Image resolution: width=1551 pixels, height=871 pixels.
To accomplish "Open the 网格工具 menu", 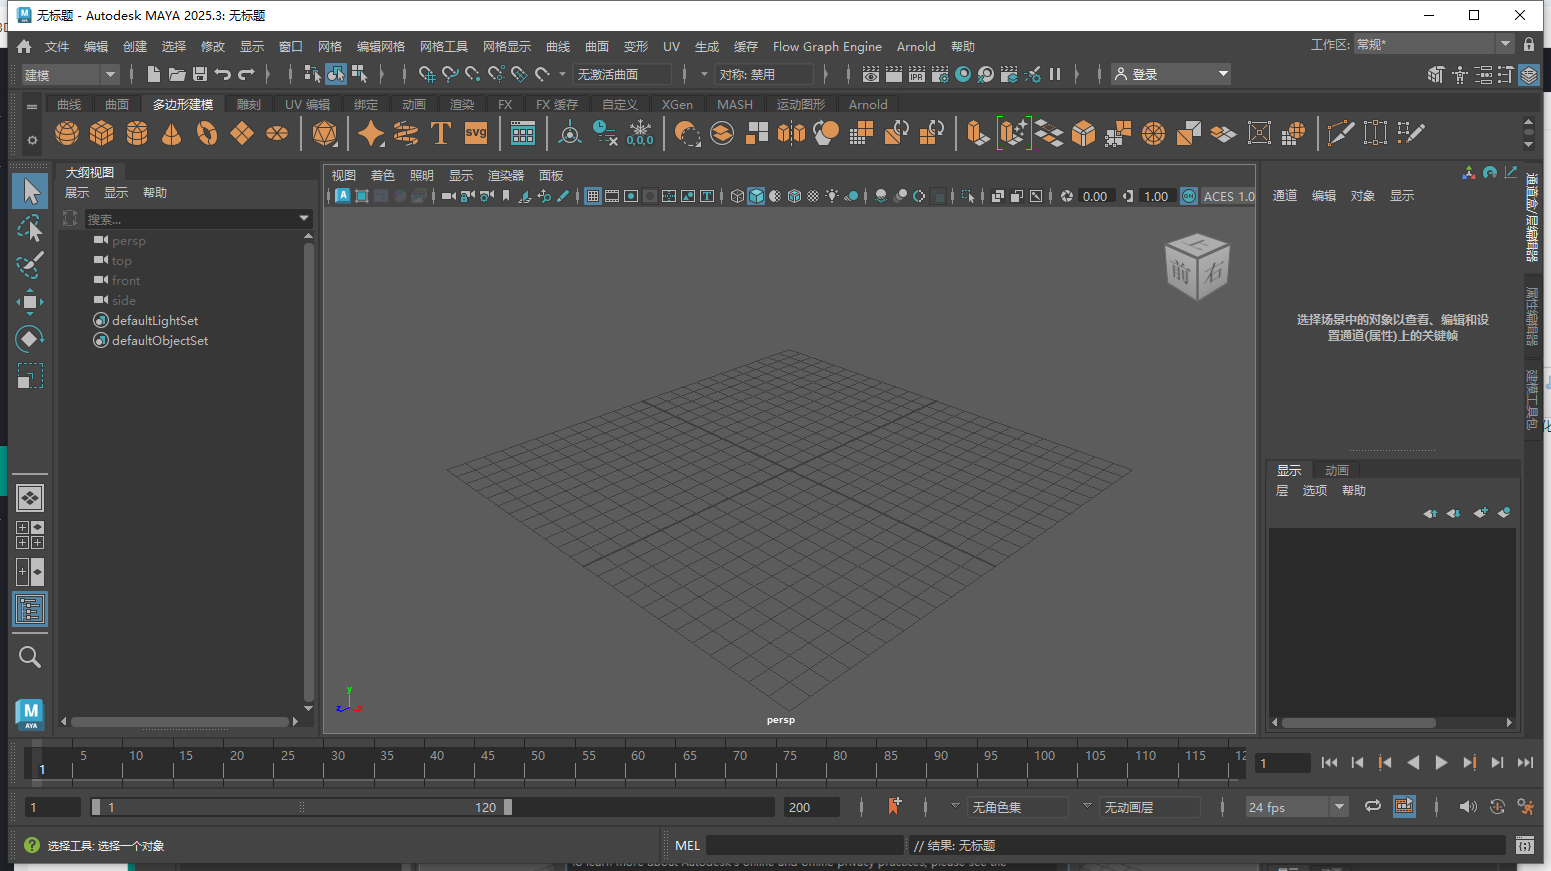I will click(444, 46).
